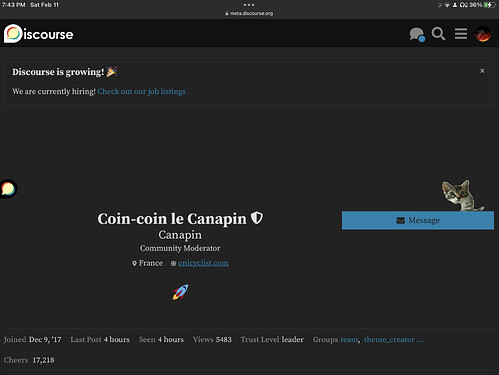Open the Discourse logo home link

click(39, 34)
